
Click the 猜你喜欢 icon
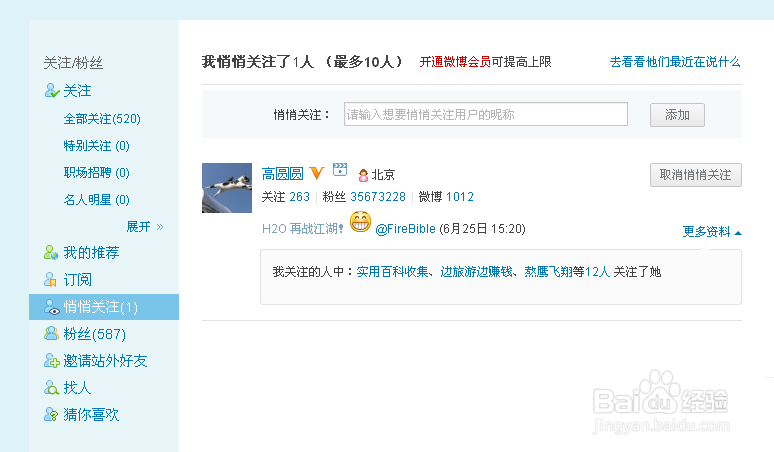point(51,414)
